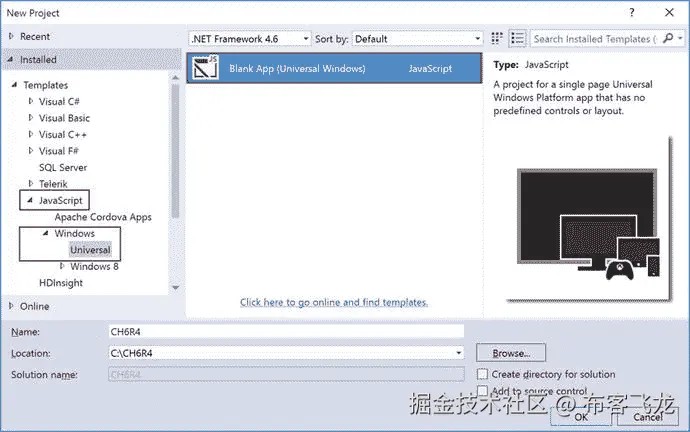Toggle Create directory for solution checkbox
This screenshot has height=432, width=690.
(482, 374)
